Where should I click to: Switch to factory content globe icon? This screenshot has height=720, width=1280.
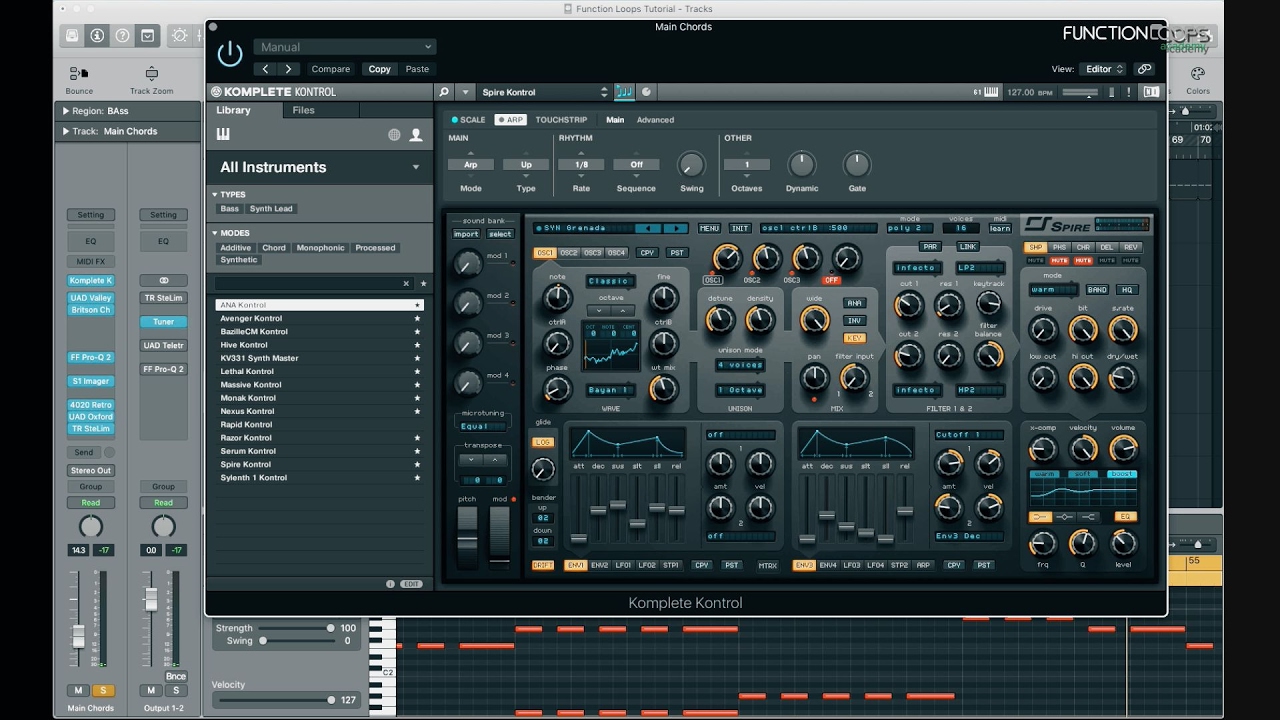pos(394,135)
